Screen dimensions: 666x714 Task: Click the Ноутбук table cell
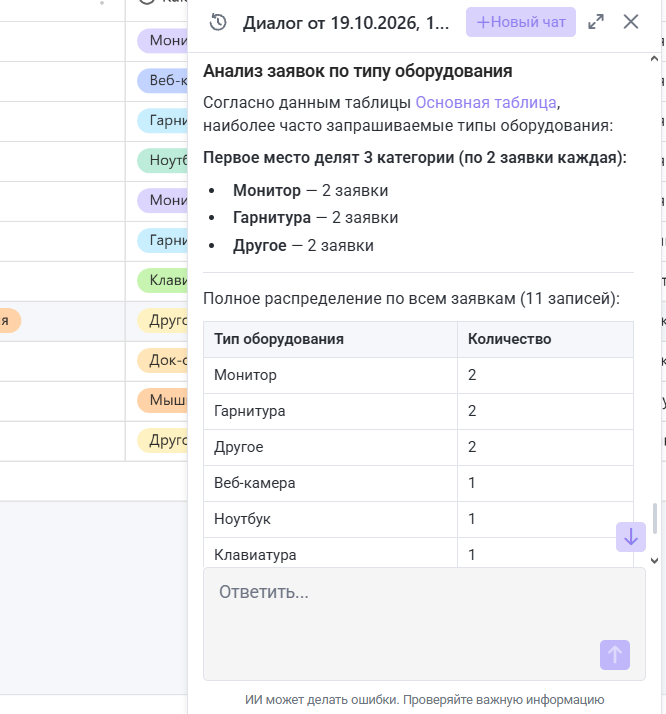pyautogui.click(x=330, y=519)
